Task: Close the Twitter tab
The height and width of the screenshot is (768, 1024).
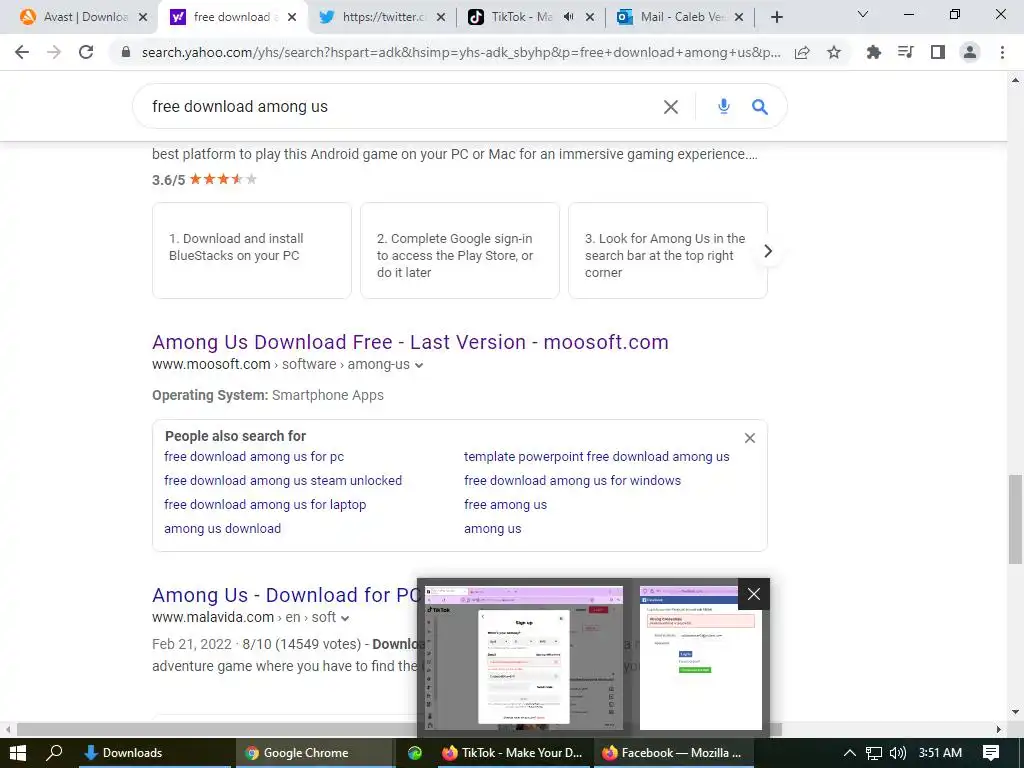Action: tap(441, 18)
